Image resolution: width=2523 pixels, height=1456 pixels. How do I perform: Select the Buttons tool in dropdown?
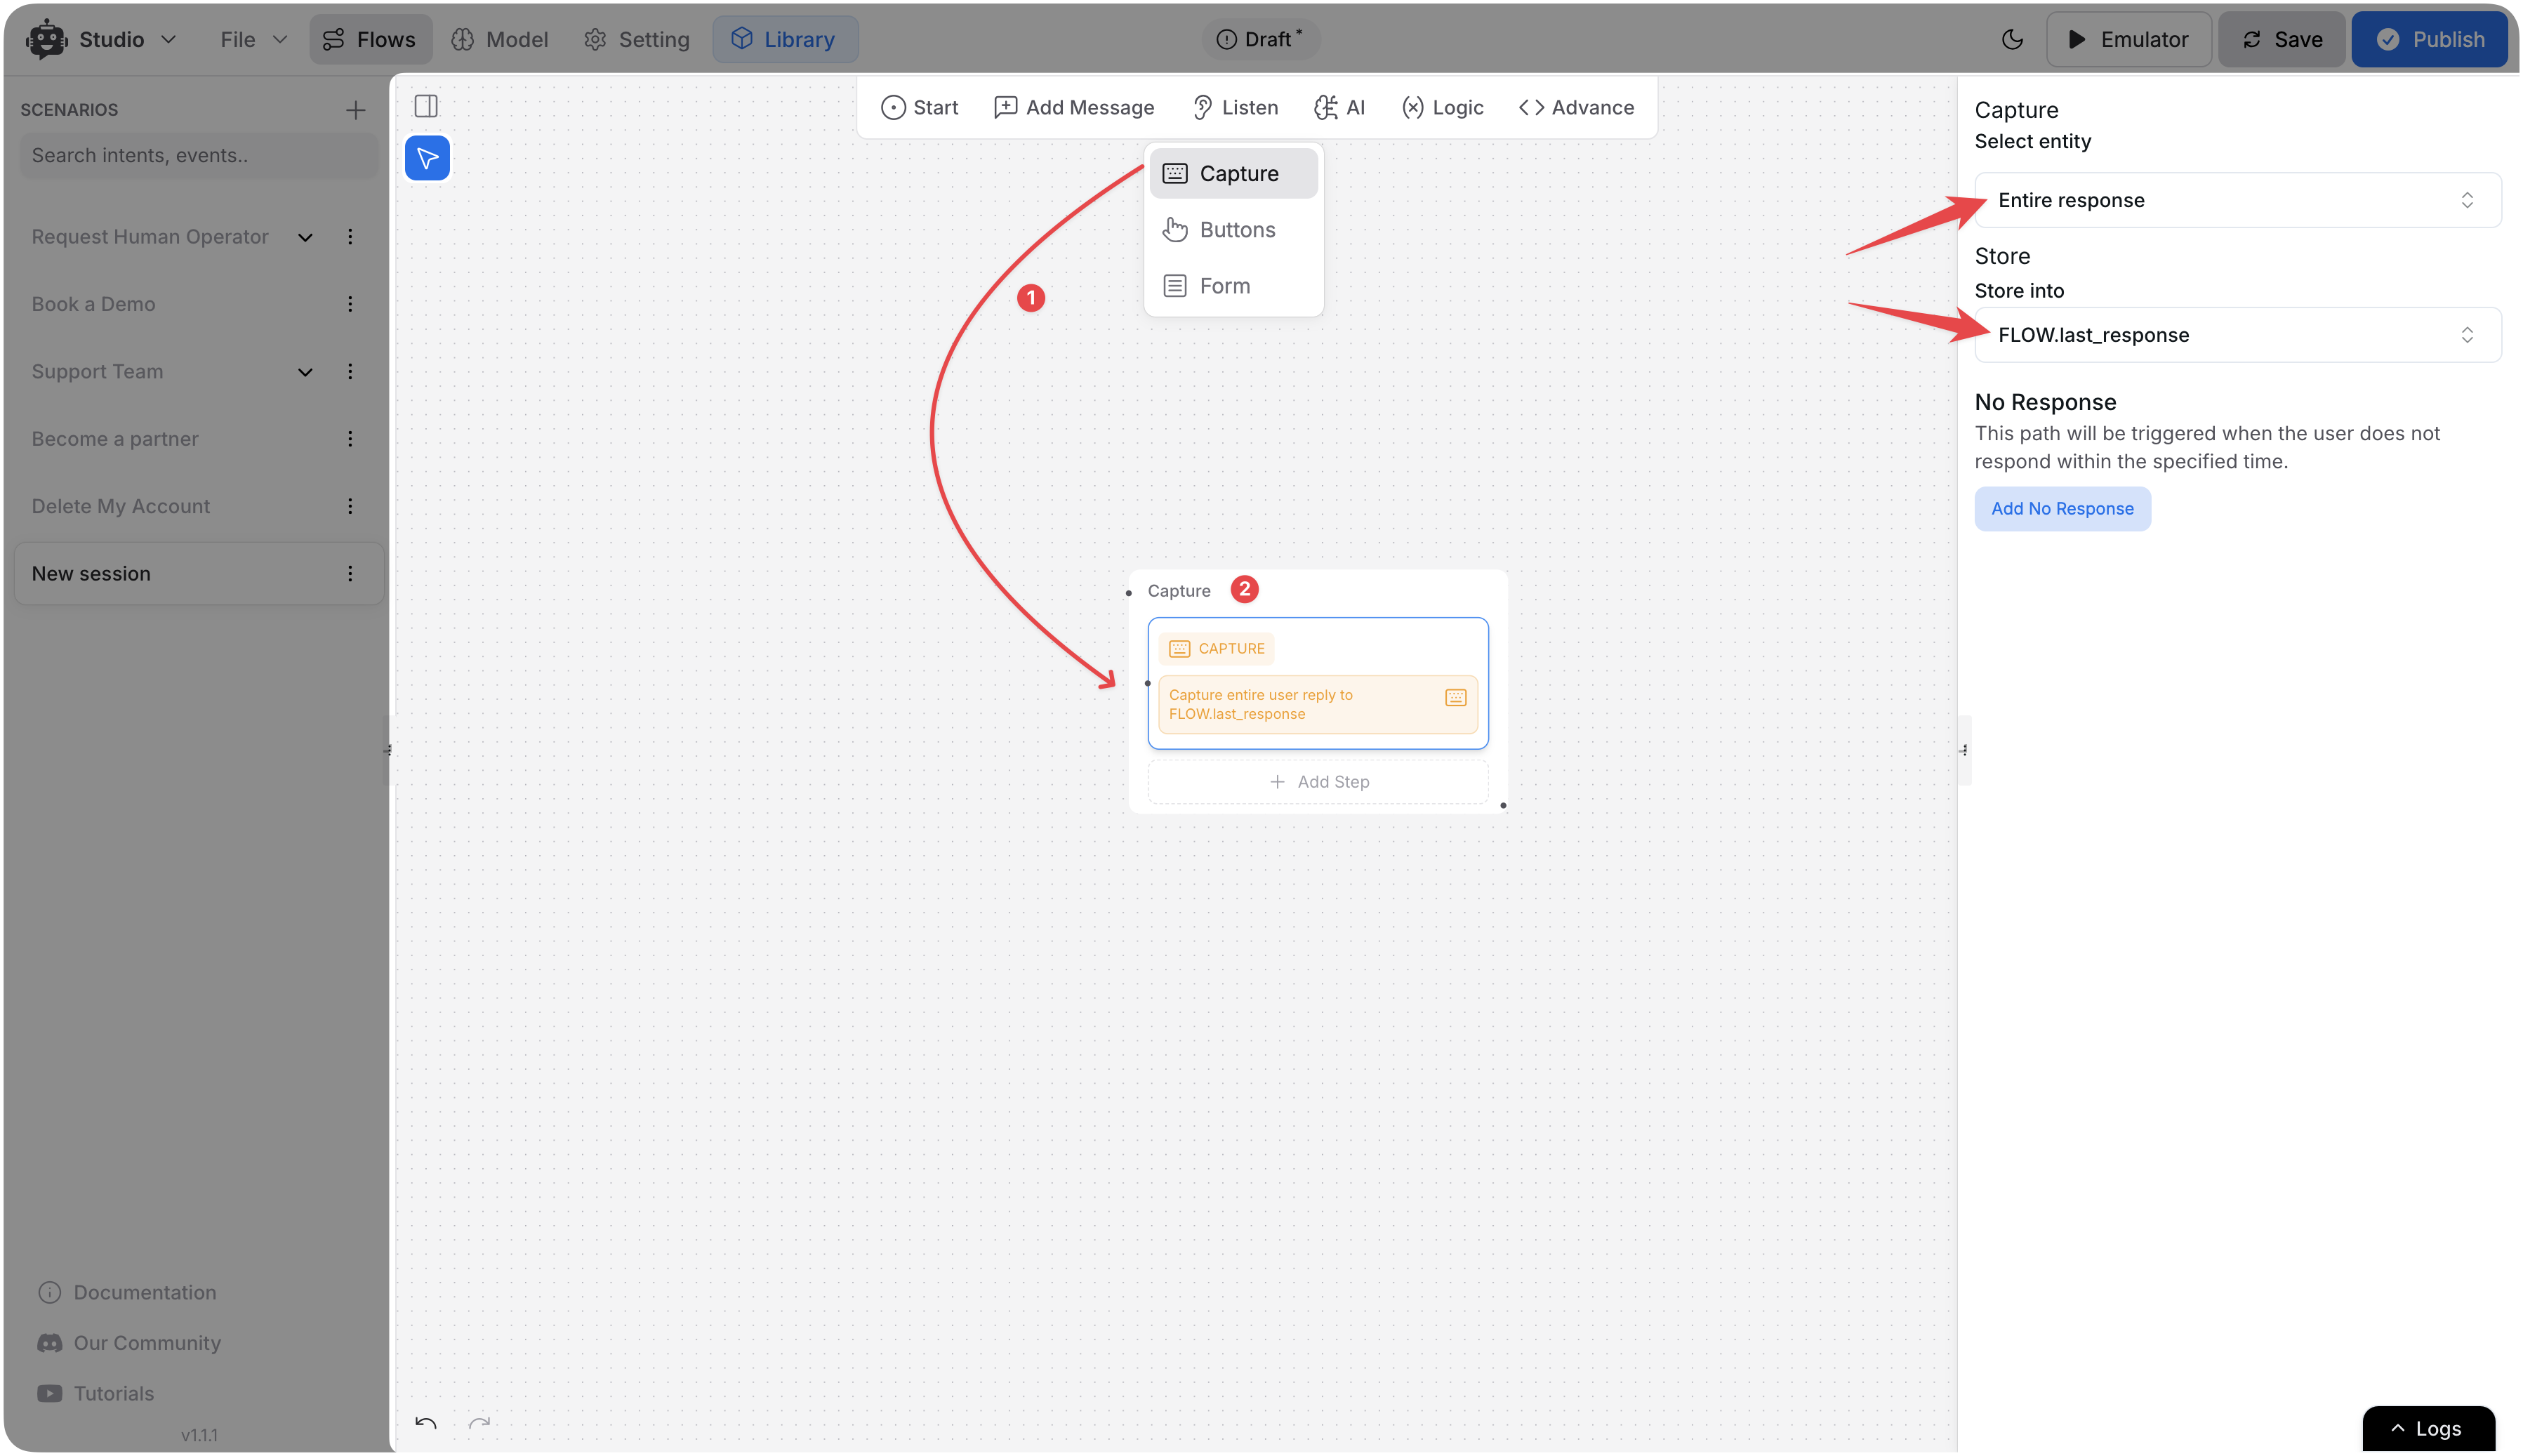(1237, 229)
